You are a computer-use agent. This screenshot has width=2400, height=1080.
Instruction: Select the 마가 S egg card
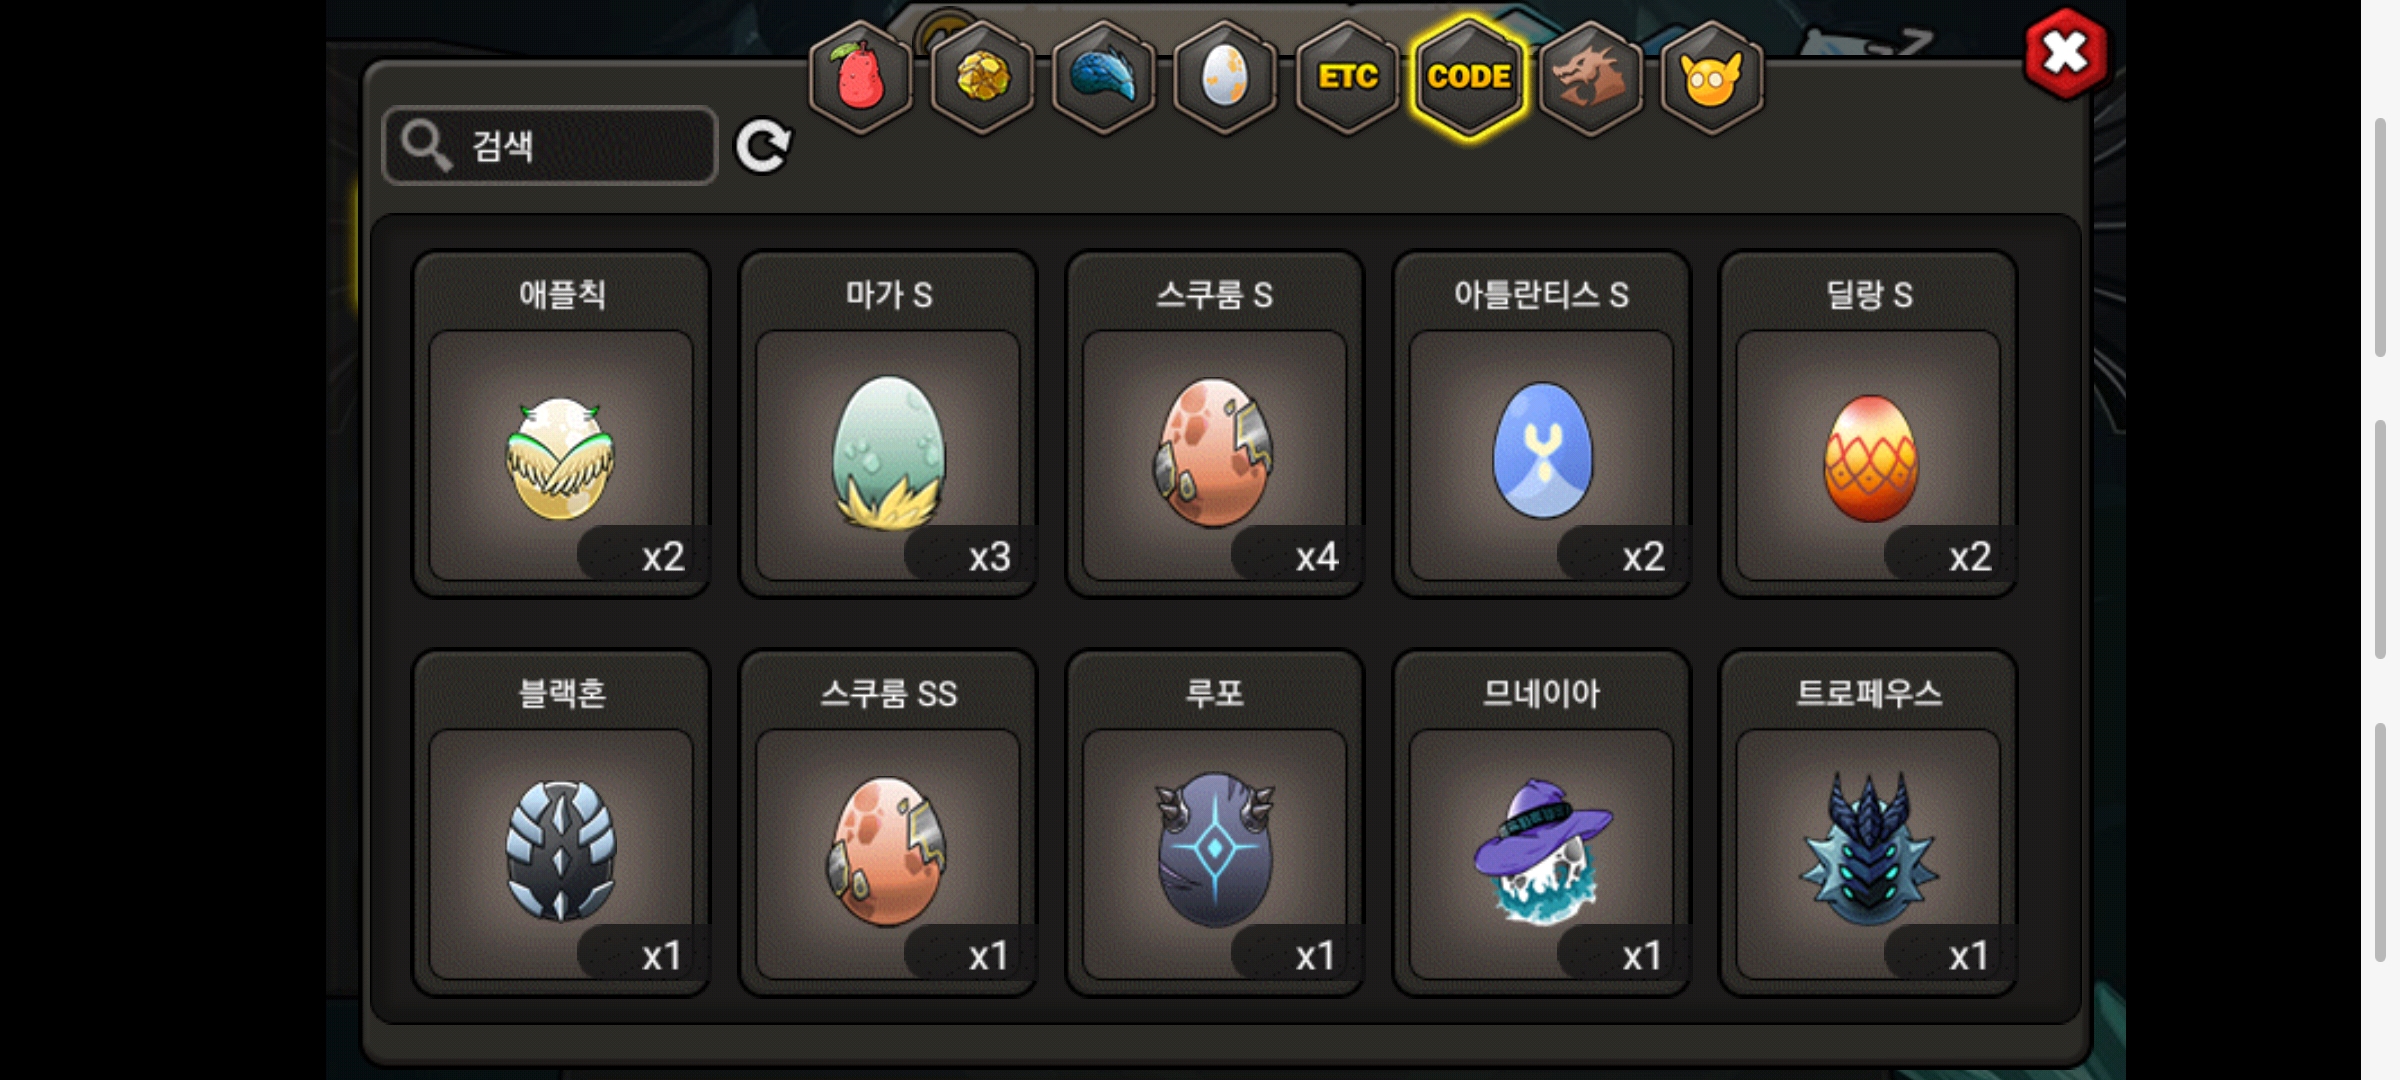pos(888,424)
